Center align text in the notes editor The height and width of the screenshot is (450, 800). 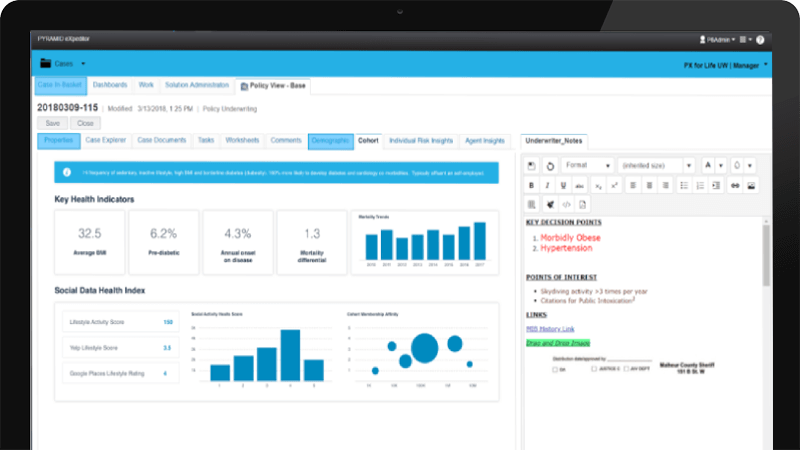pyautogui.click(x=649, y=186)
